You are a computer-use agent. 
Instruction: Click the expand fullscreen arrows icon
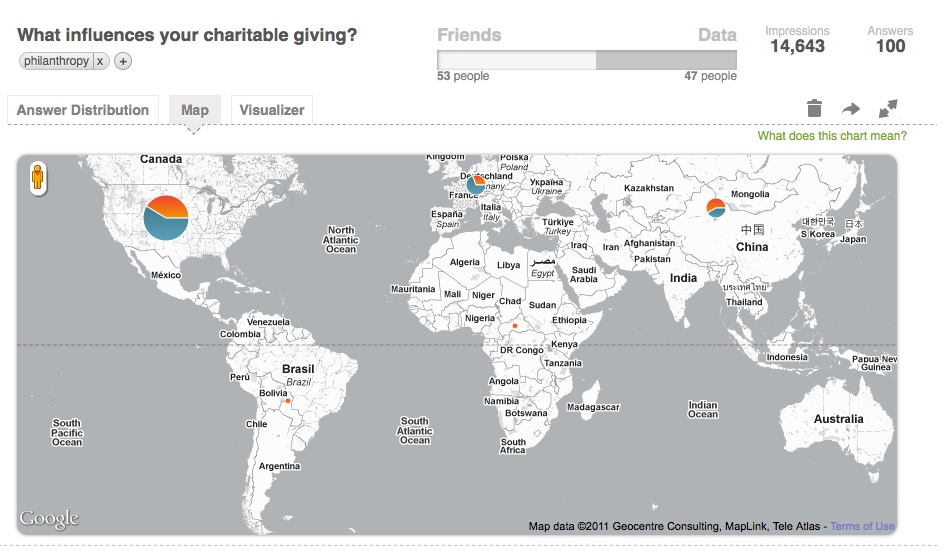tap(888, 108)
